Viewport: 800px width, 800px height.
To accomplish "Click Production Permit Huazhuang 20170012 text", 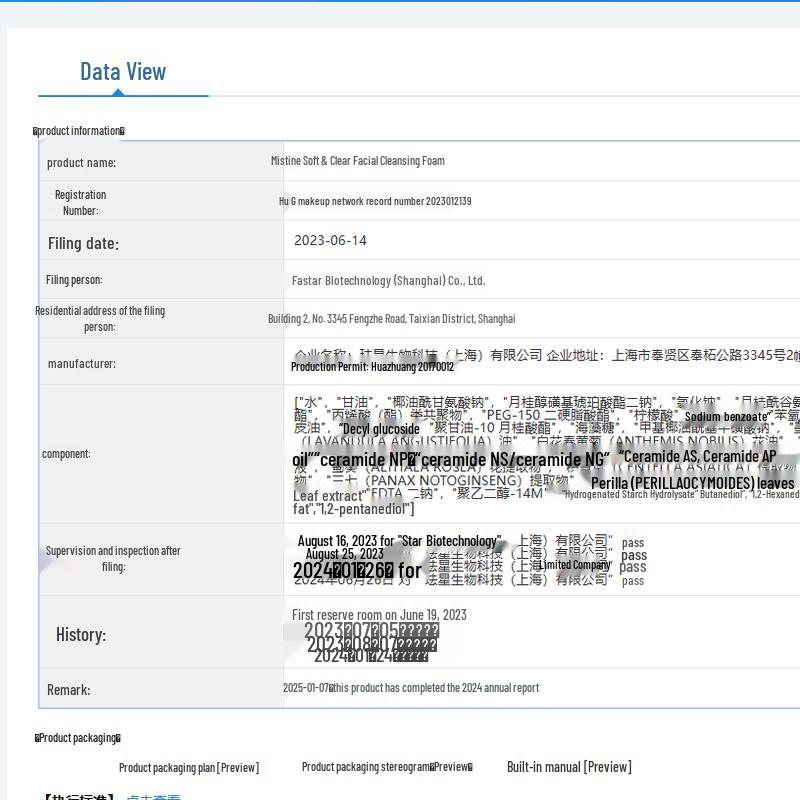I will pyautogui.click(x=372, y=367).
